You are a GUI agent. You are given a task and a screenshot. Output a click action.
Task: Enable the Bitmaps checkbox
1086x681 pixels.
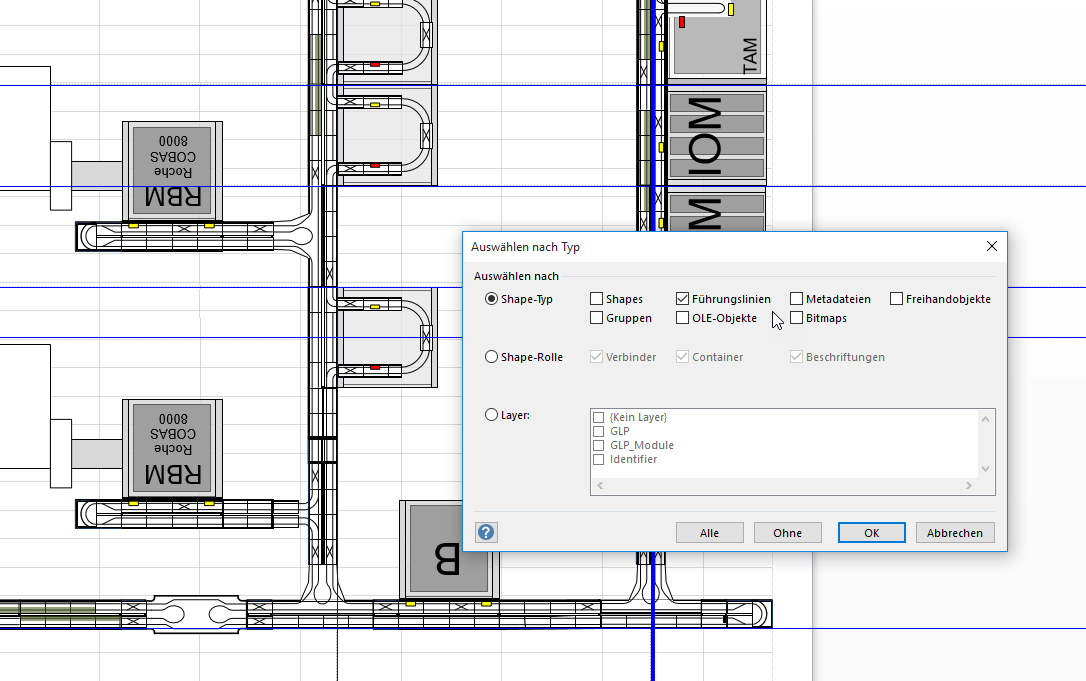click(x=796, y=318)
